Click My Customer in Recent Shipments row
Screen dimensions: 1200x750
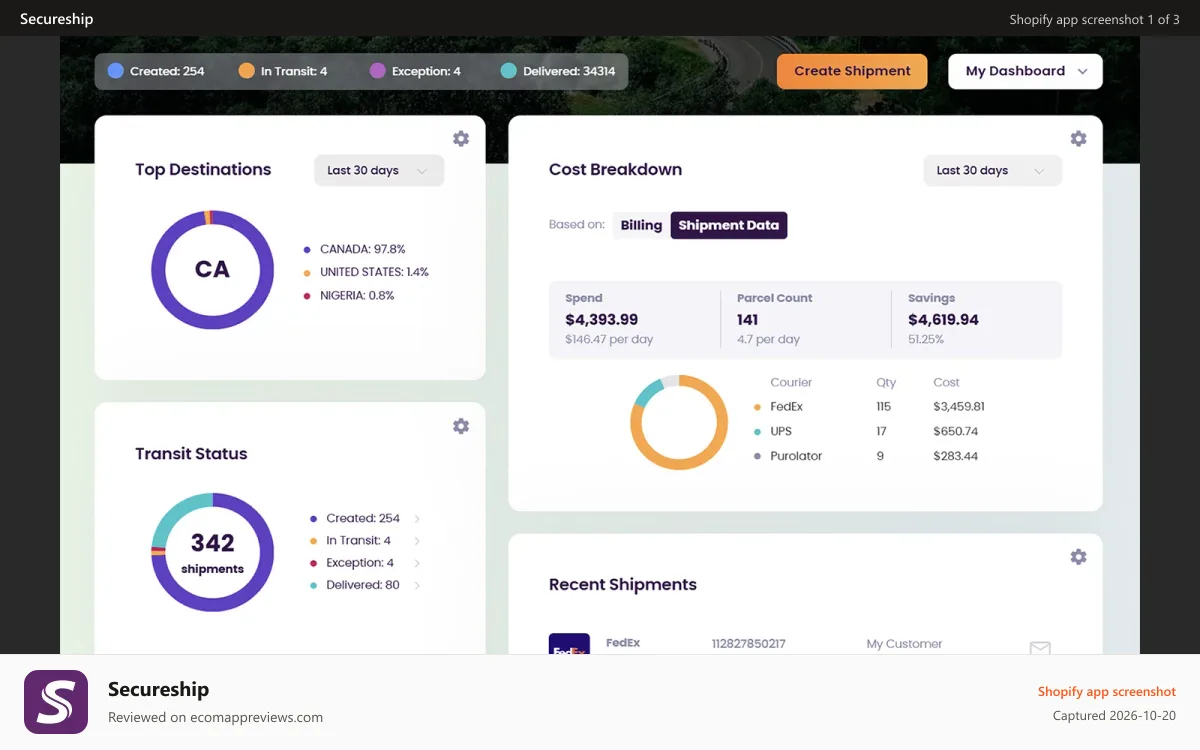904,644
